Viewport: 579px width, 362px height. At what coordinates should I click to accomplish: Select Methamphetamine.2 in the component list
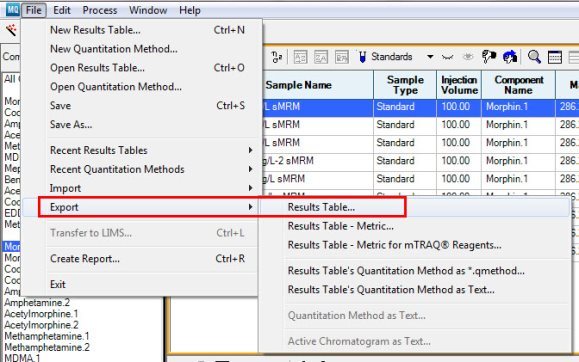pyautogui.click(x=47, y=347)
